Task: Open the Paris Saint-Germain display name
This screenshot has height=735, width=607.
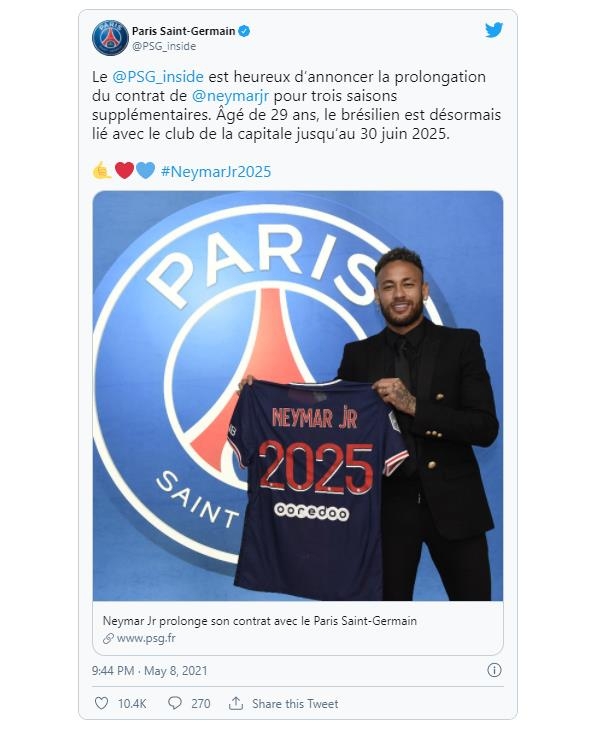Action: point(183,31)
